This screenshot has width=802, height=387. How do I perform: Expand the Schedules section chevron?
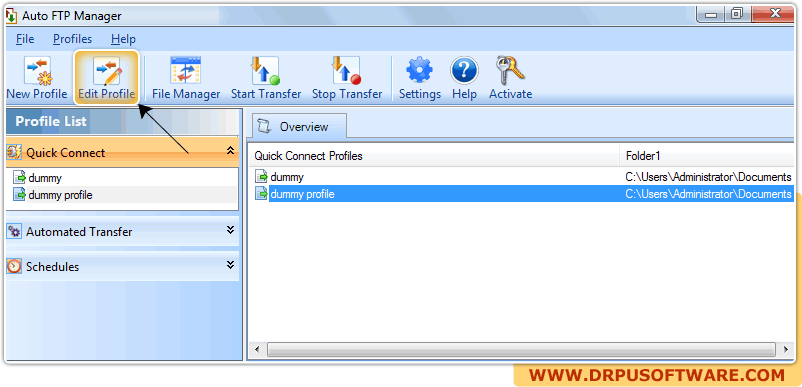[x=230, y=264]
